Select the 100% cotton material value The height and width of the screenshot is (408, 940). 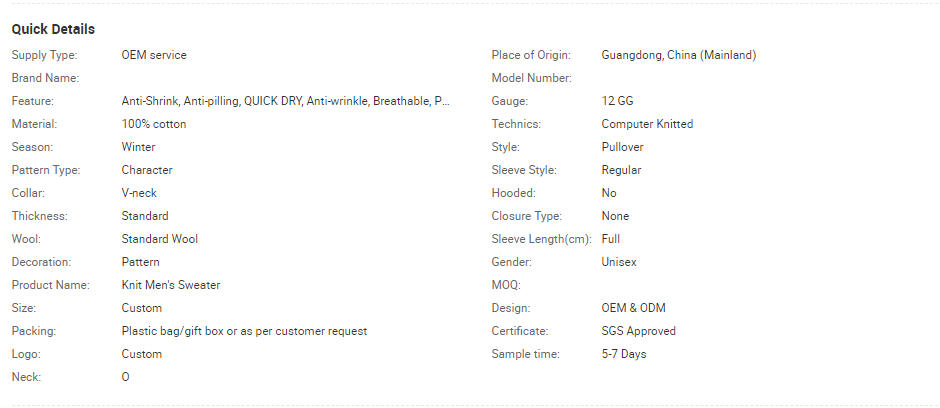coord(153,124)
